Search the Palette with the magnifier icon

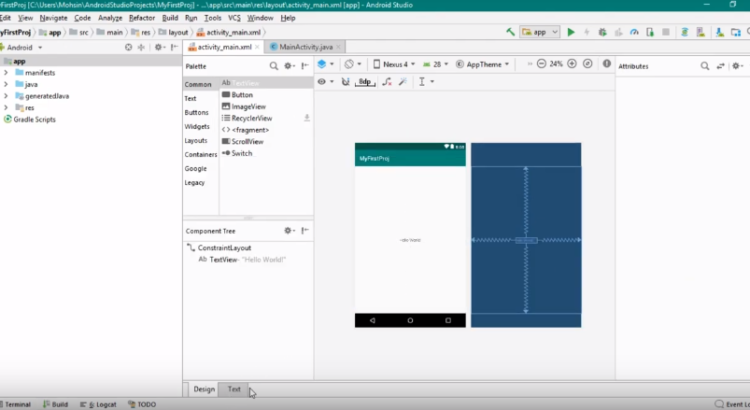(274, 65)
